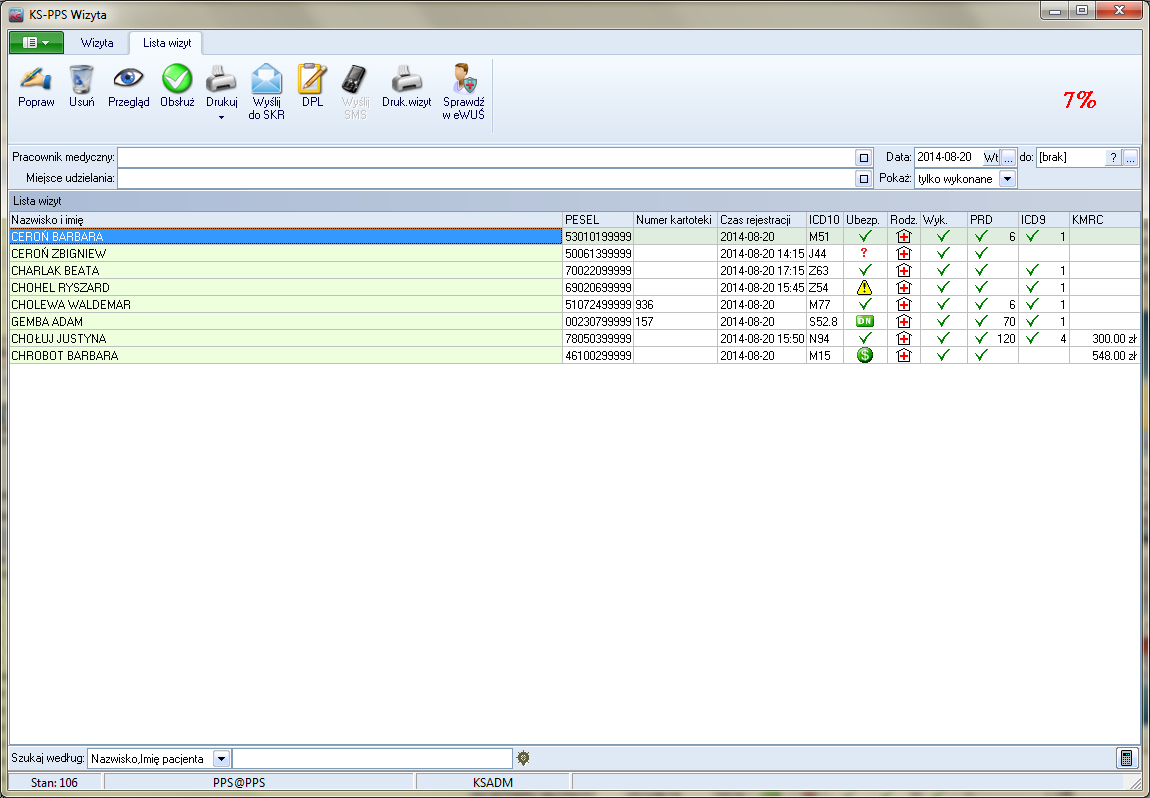1150x798 pixels.
Task: Expand 'Szukaj według' search criteria dropdown
Action: 222,759
